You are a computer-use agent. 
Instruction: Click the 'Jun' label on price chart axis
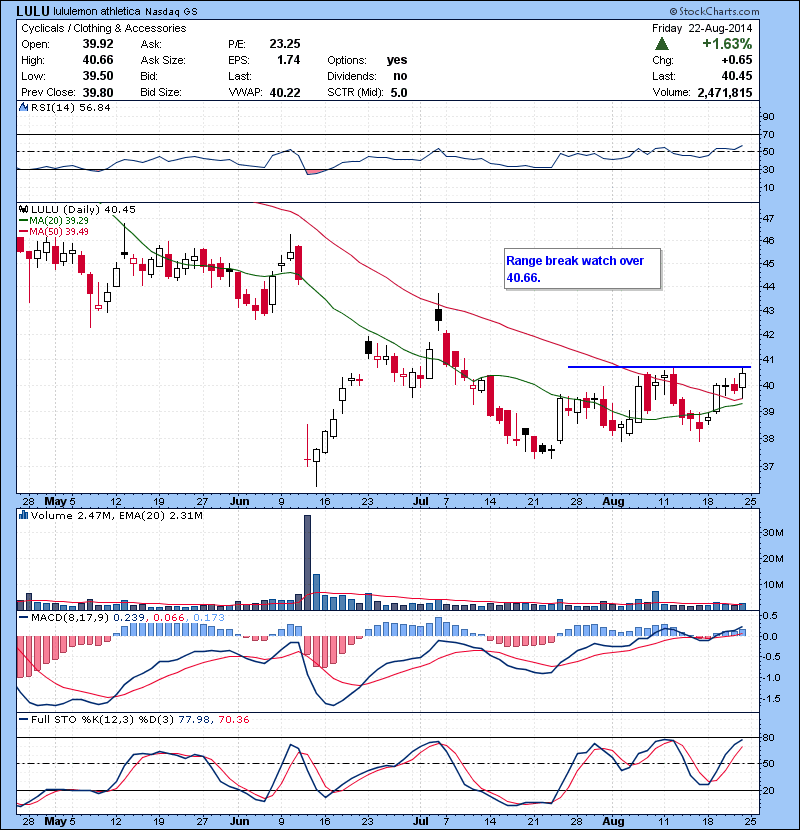click(x=239, y=501)
